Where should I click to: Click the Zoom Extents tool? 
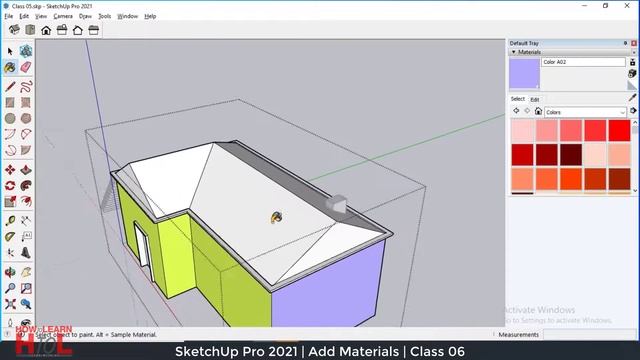click(x=10, y=304)
